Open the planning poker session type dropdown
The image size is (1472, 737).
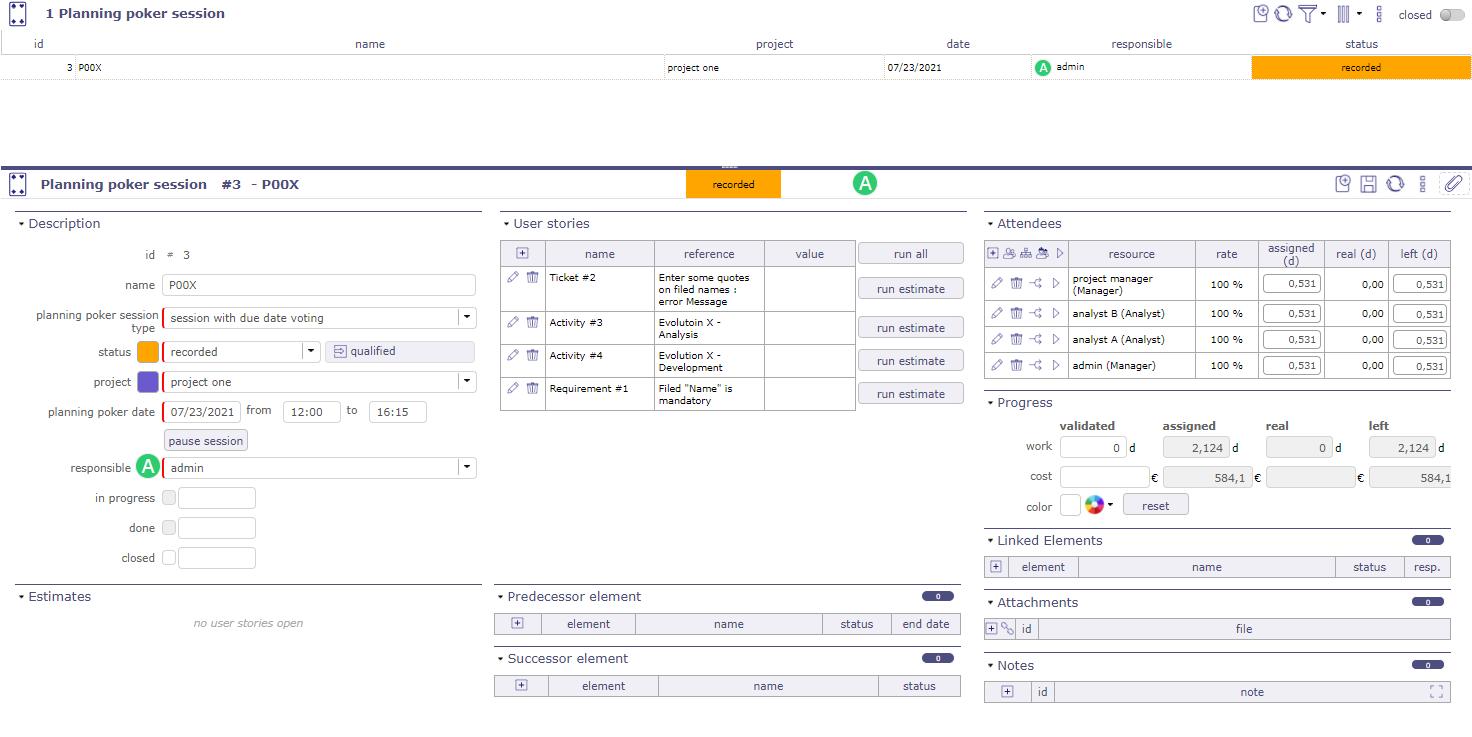(466, 318)
